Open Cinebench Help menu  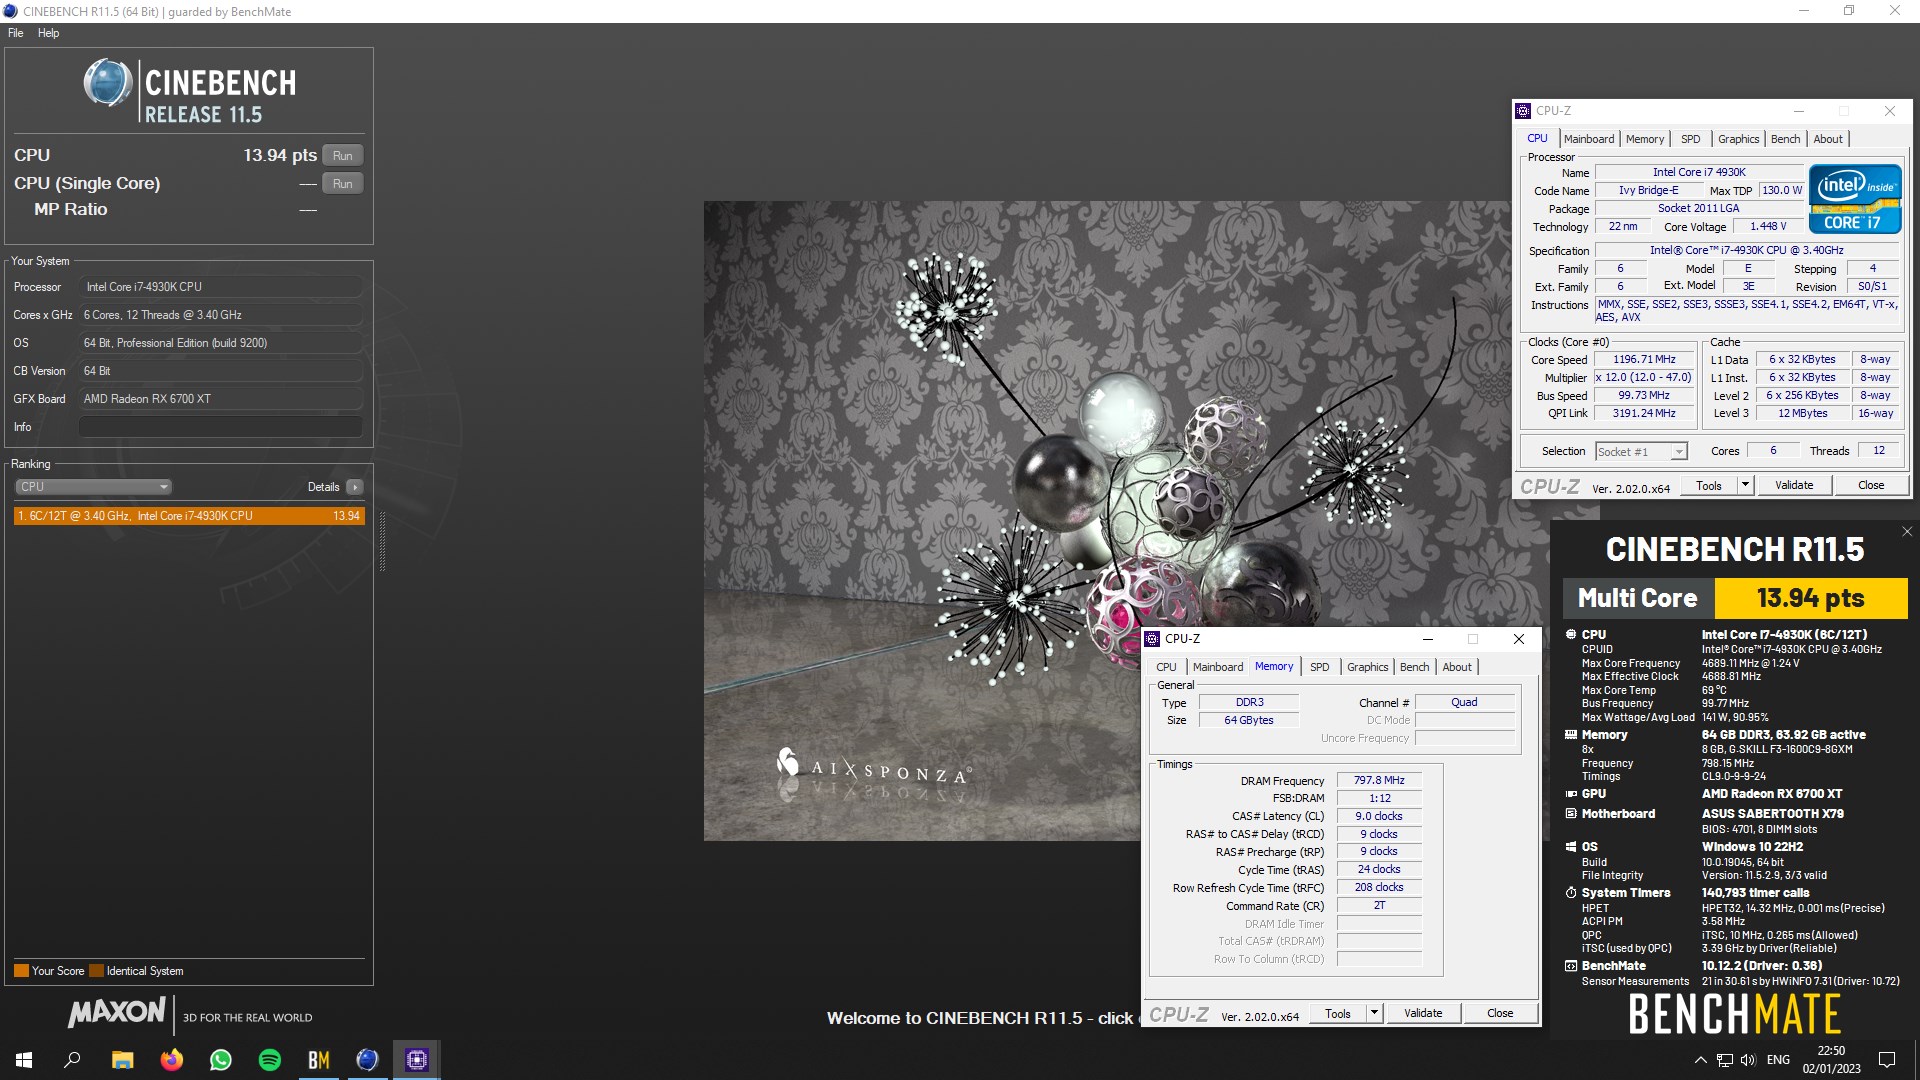pyautogui.click(x=48, y=33)
